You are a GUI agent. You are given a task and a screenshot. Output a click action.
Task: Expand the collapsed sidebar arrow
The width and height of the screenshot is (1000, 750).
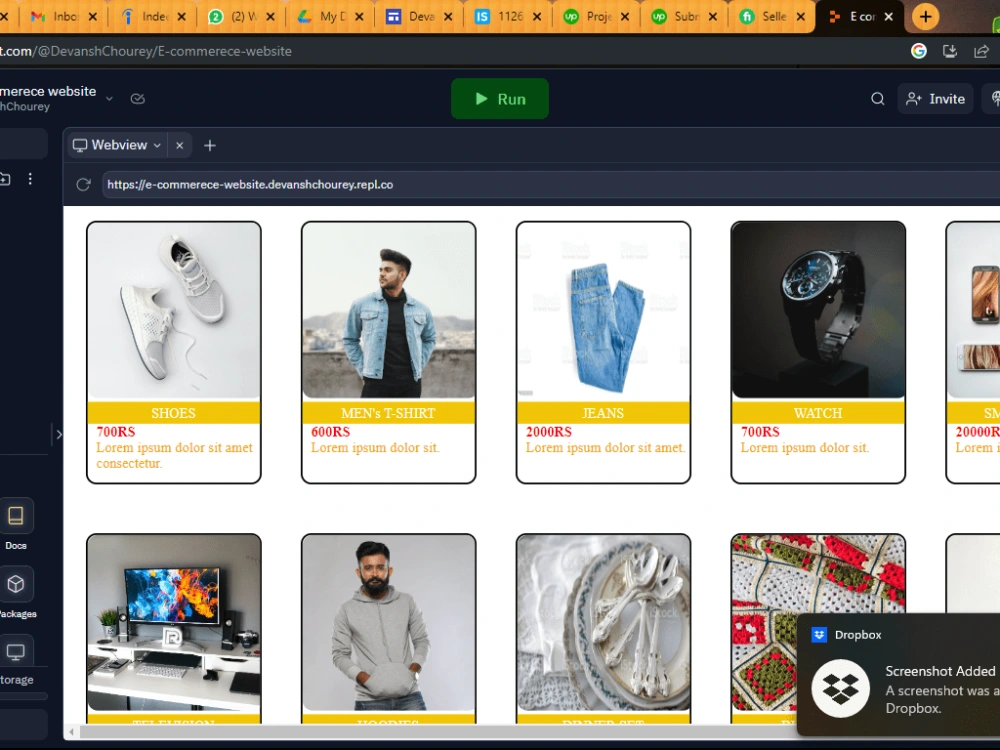coord(59,435)
